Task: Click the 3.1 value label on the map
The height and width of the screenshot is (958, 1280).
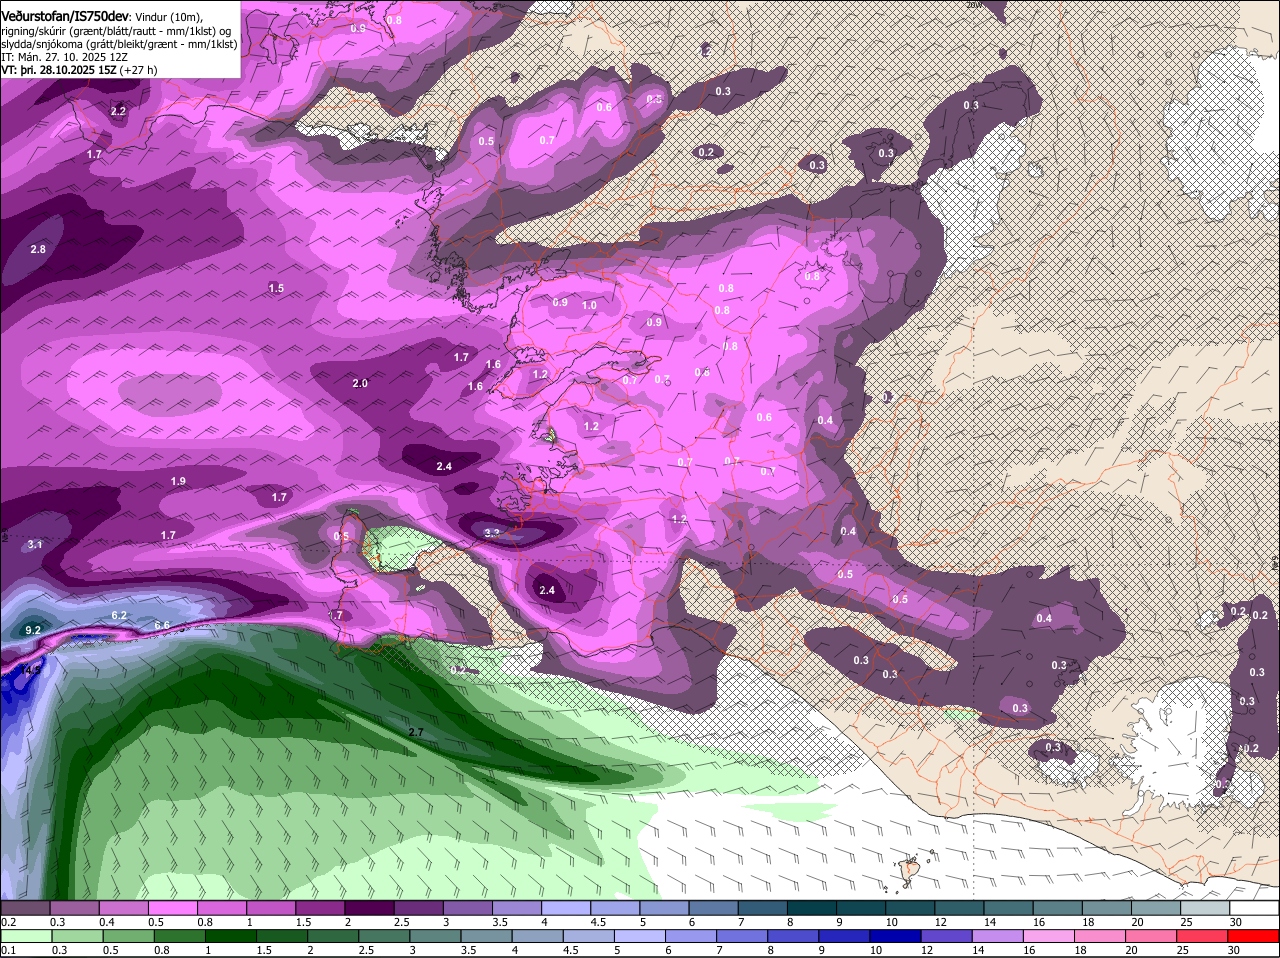Action: point(35,544)
